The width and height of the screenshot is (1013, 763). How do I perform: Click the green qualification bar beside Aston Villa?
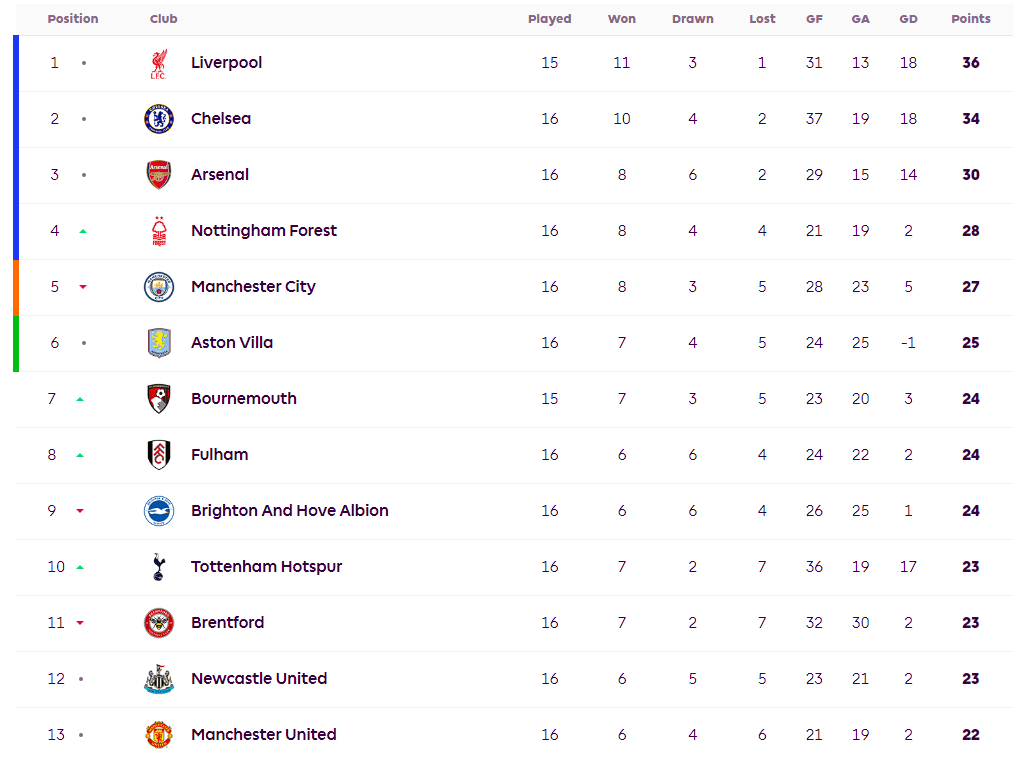coord(16,343)
